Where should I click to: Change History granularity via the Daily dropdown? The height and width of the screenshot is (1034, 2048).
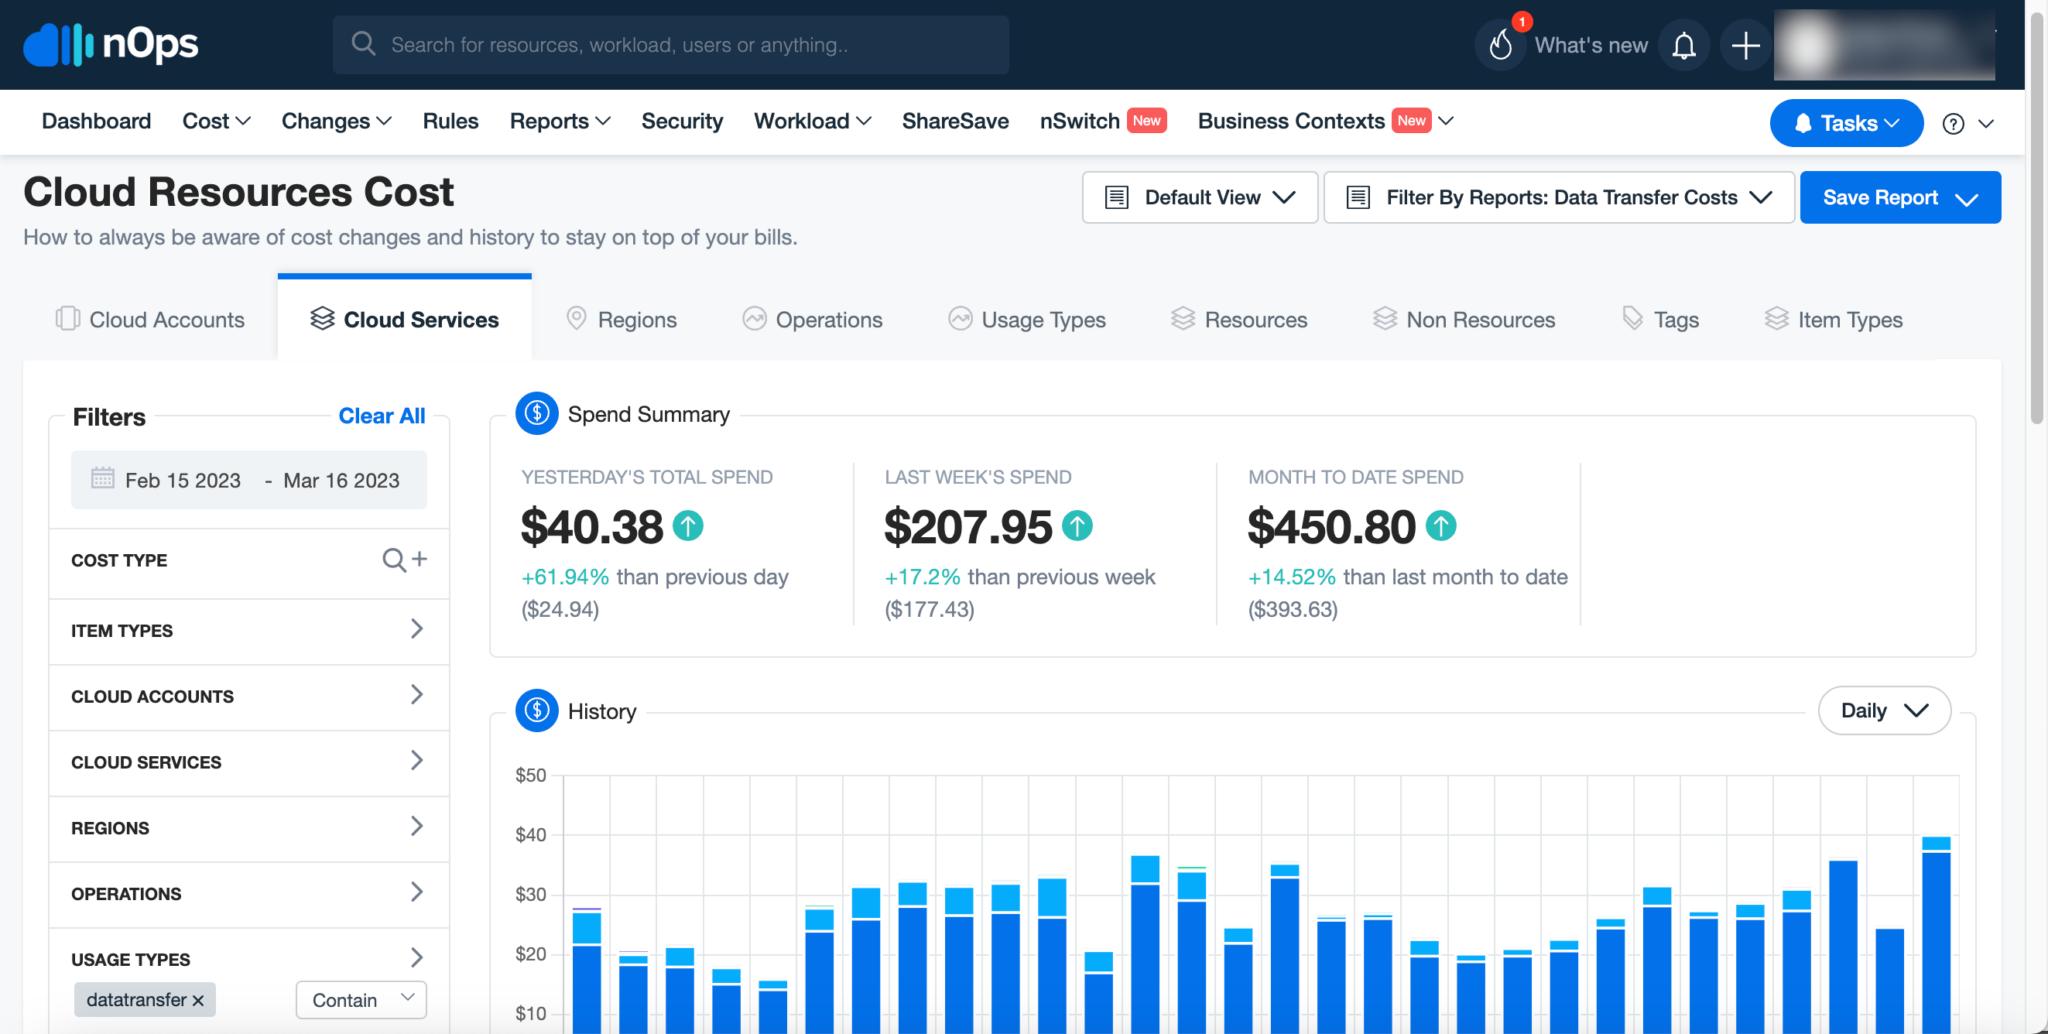coord(1884,710)
